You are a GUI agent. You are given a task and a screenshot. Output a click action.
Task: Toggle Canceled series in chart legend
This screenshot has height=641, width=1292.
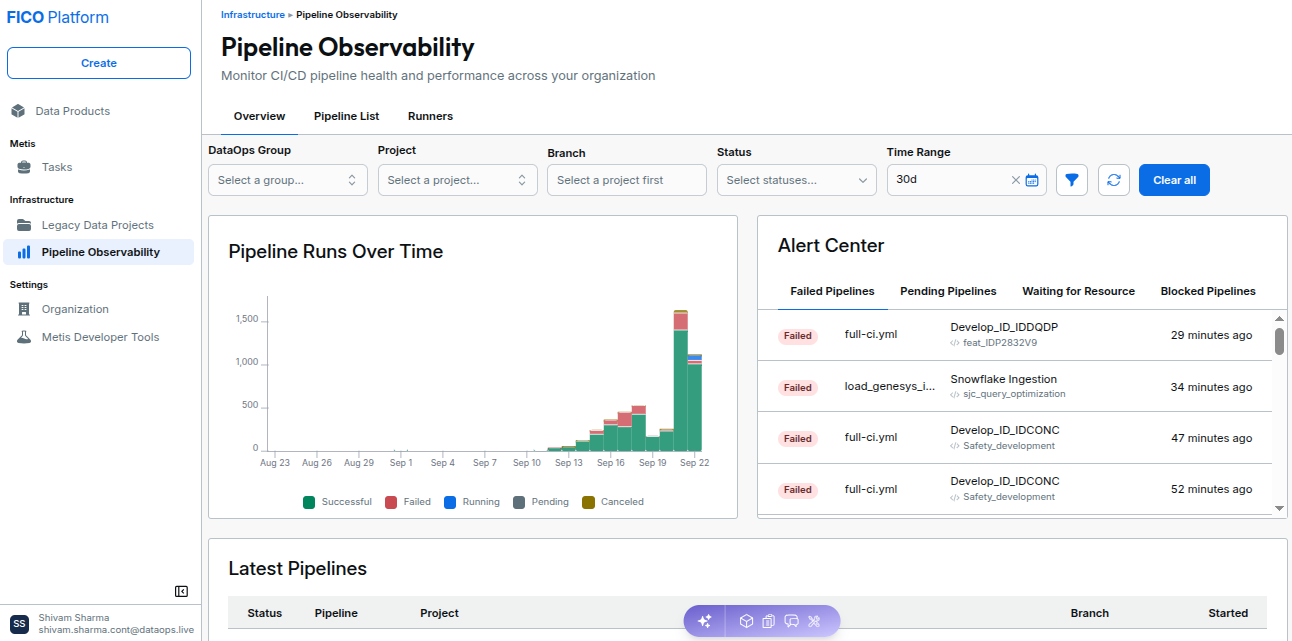click(x=613, y=502)
